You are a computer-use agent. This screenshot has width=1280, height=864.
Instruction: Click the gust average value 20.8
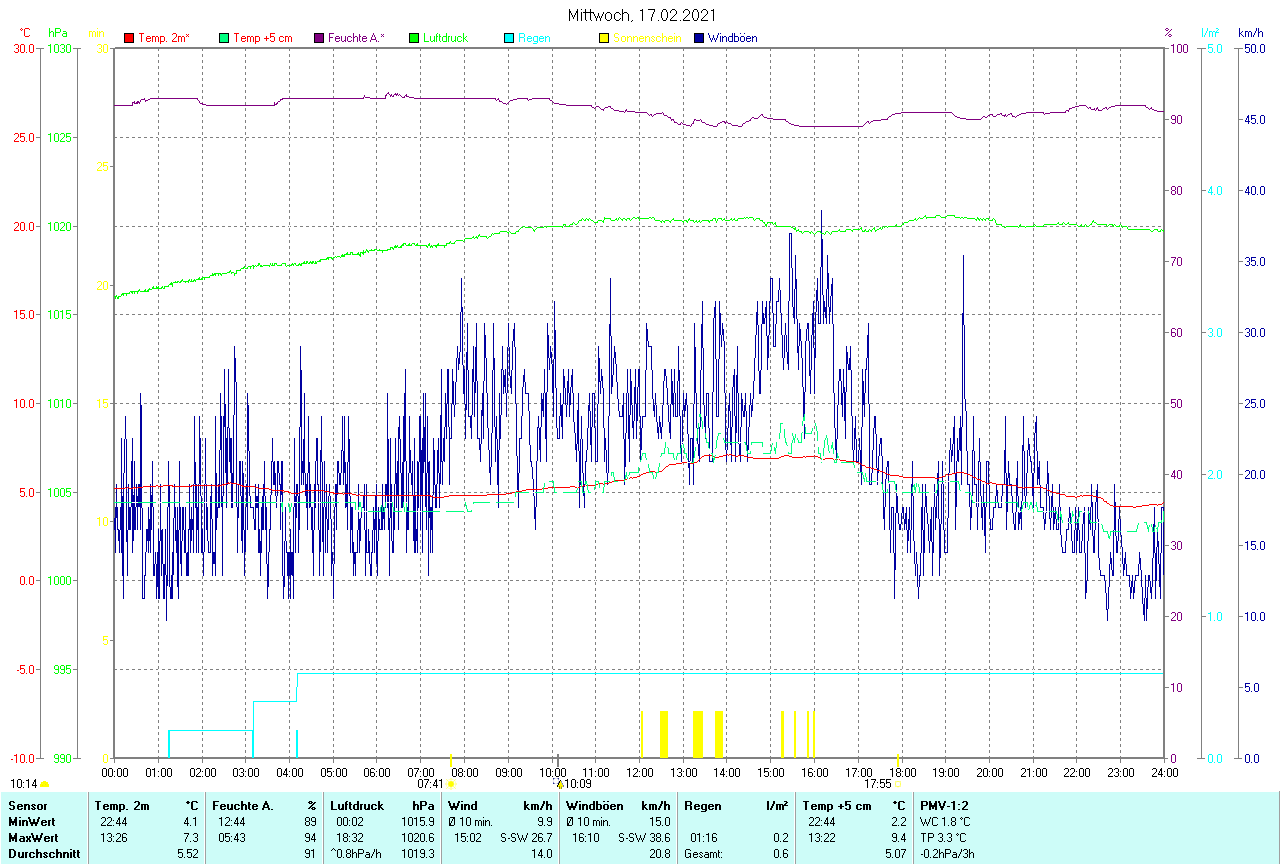pos(659,854)
